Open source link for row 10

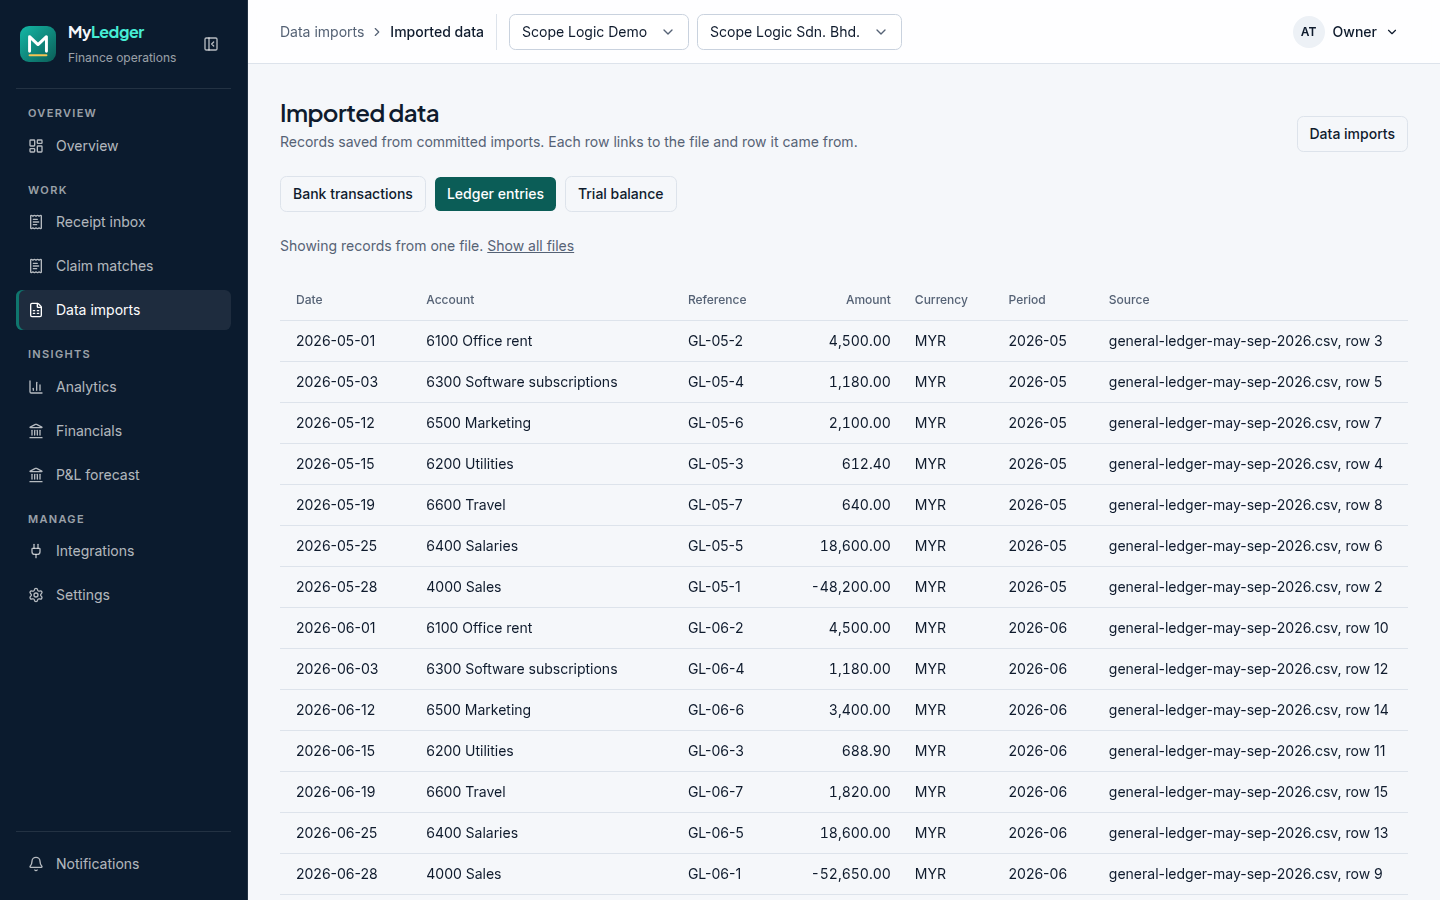coord(1248,628)
